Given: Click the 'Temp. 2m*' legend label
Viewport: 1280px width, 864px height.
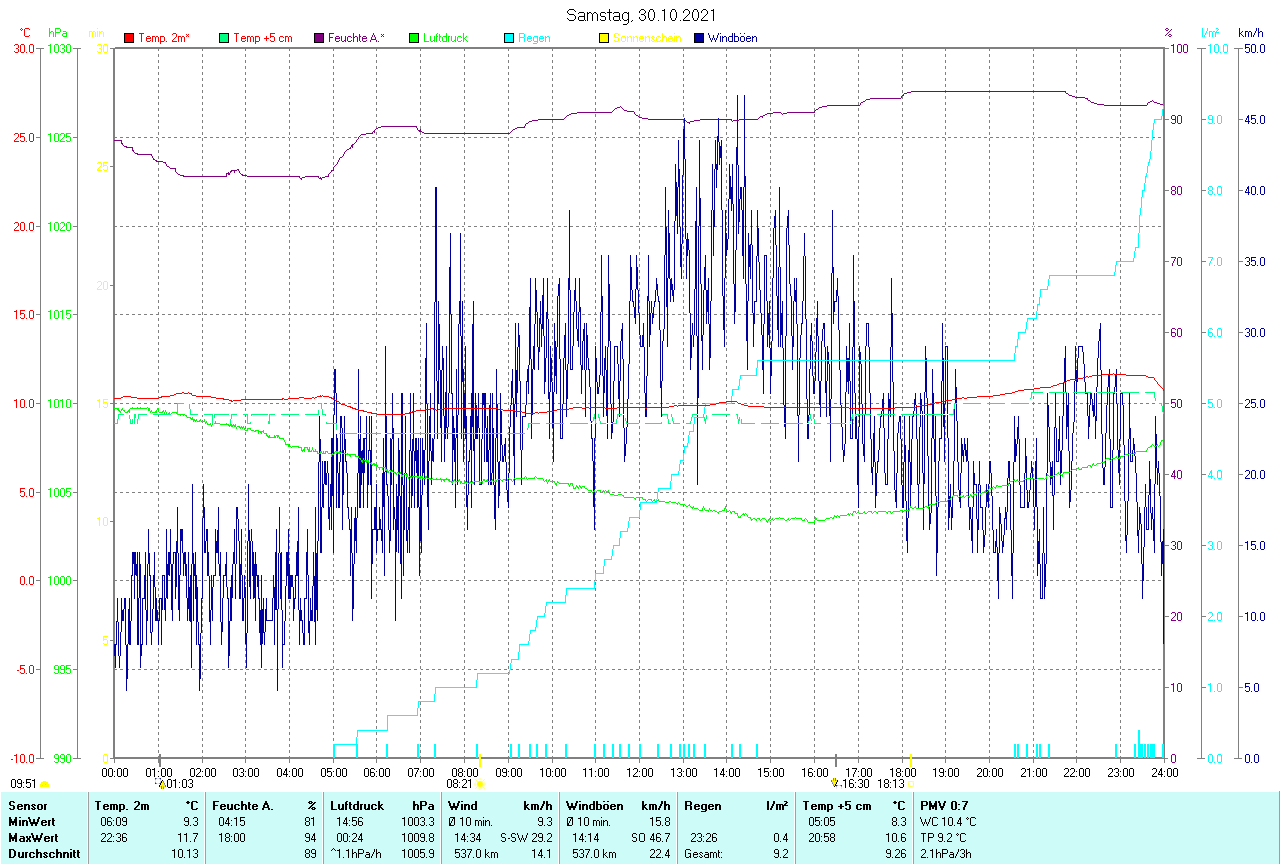Looking at the screenshot, I should click(x=164, y=38).
